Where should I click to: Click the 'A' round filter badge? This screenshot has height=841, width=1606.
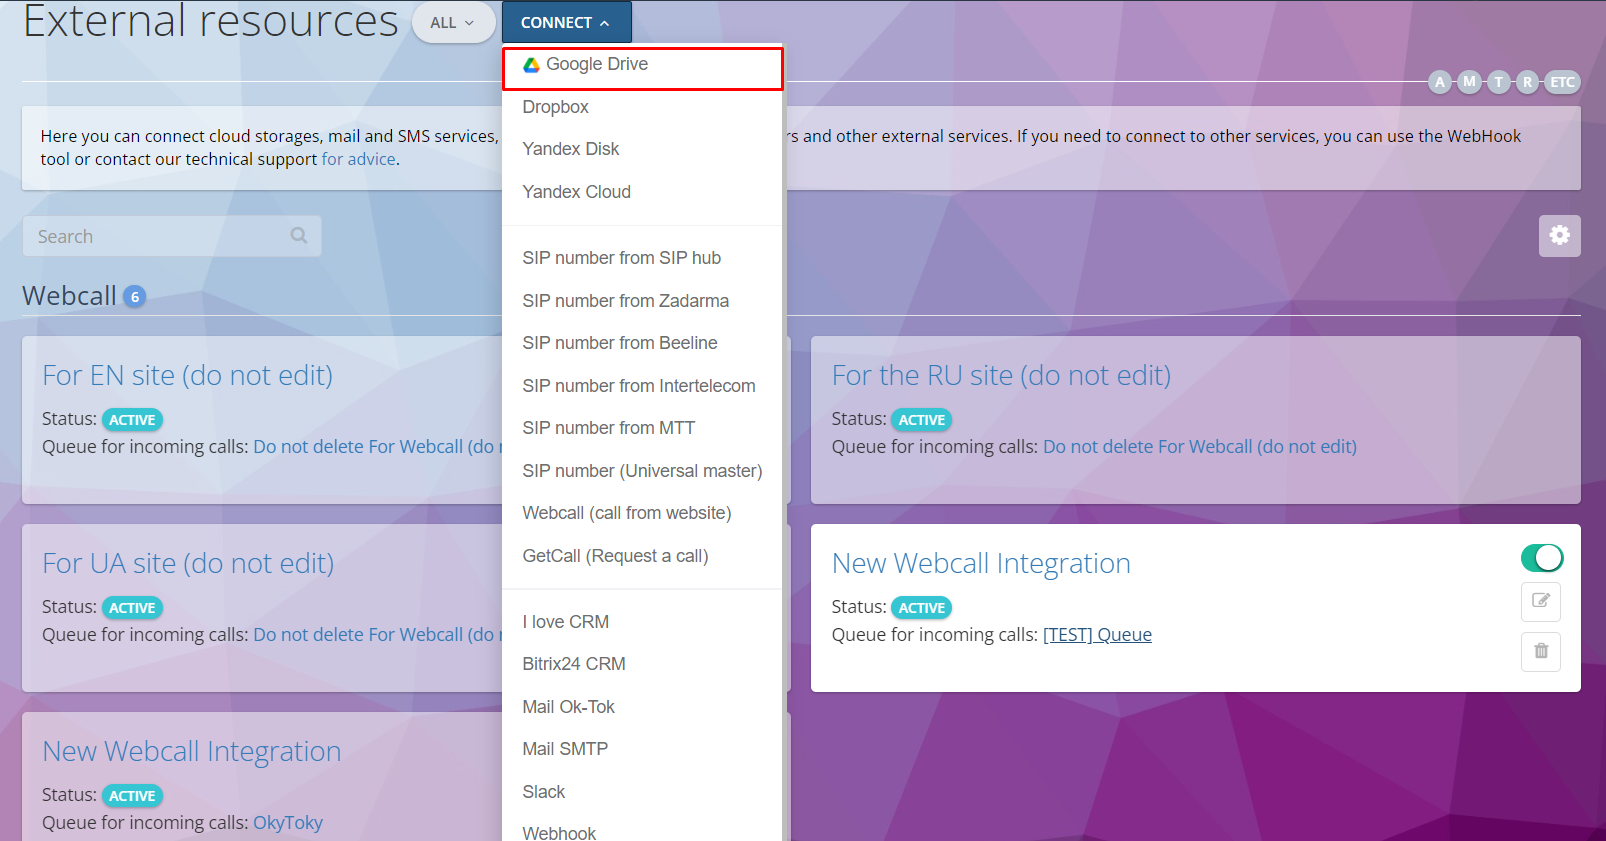pos(1439,82)
